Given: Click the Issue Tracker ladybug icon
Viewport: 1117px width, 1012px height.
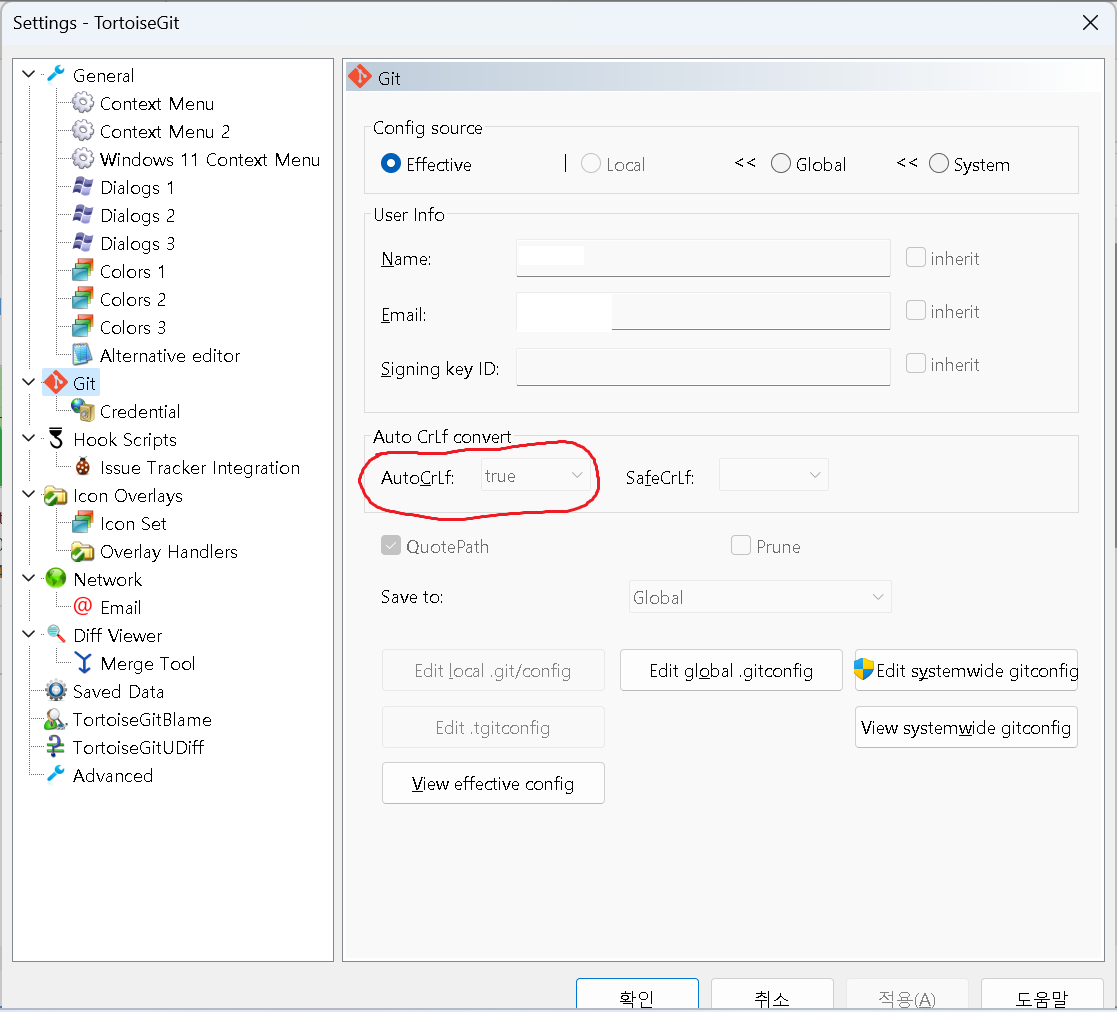Looking at the screenshot, I should [83, 467].
